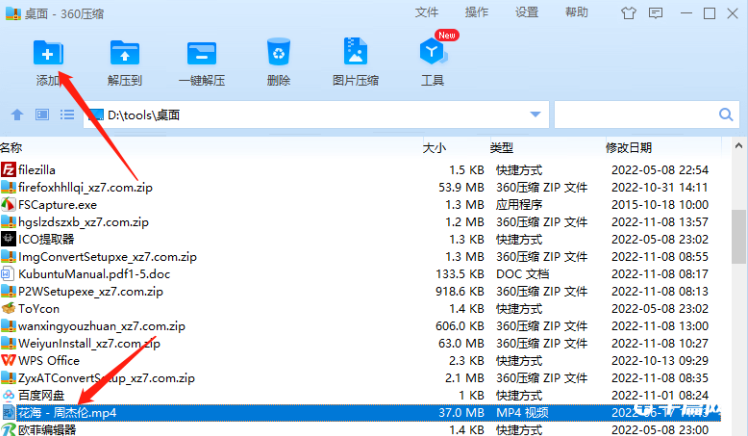
Task: Click the 37.0 MB size cell
Action: click(461, 413)
